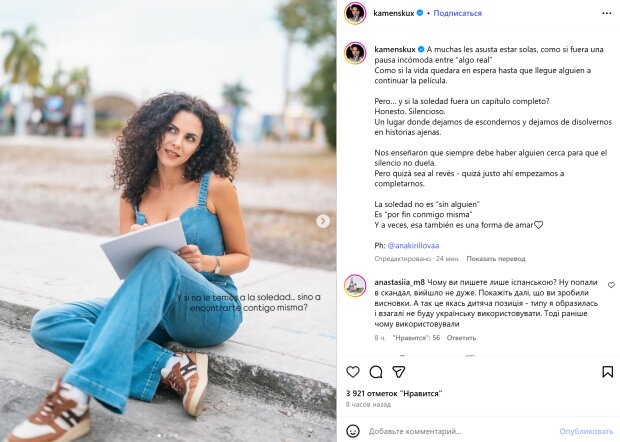This screenshot has height=442, width=620.
Task: Like anastasiia_m8's comment heart
Action: (x=611, y=285)
